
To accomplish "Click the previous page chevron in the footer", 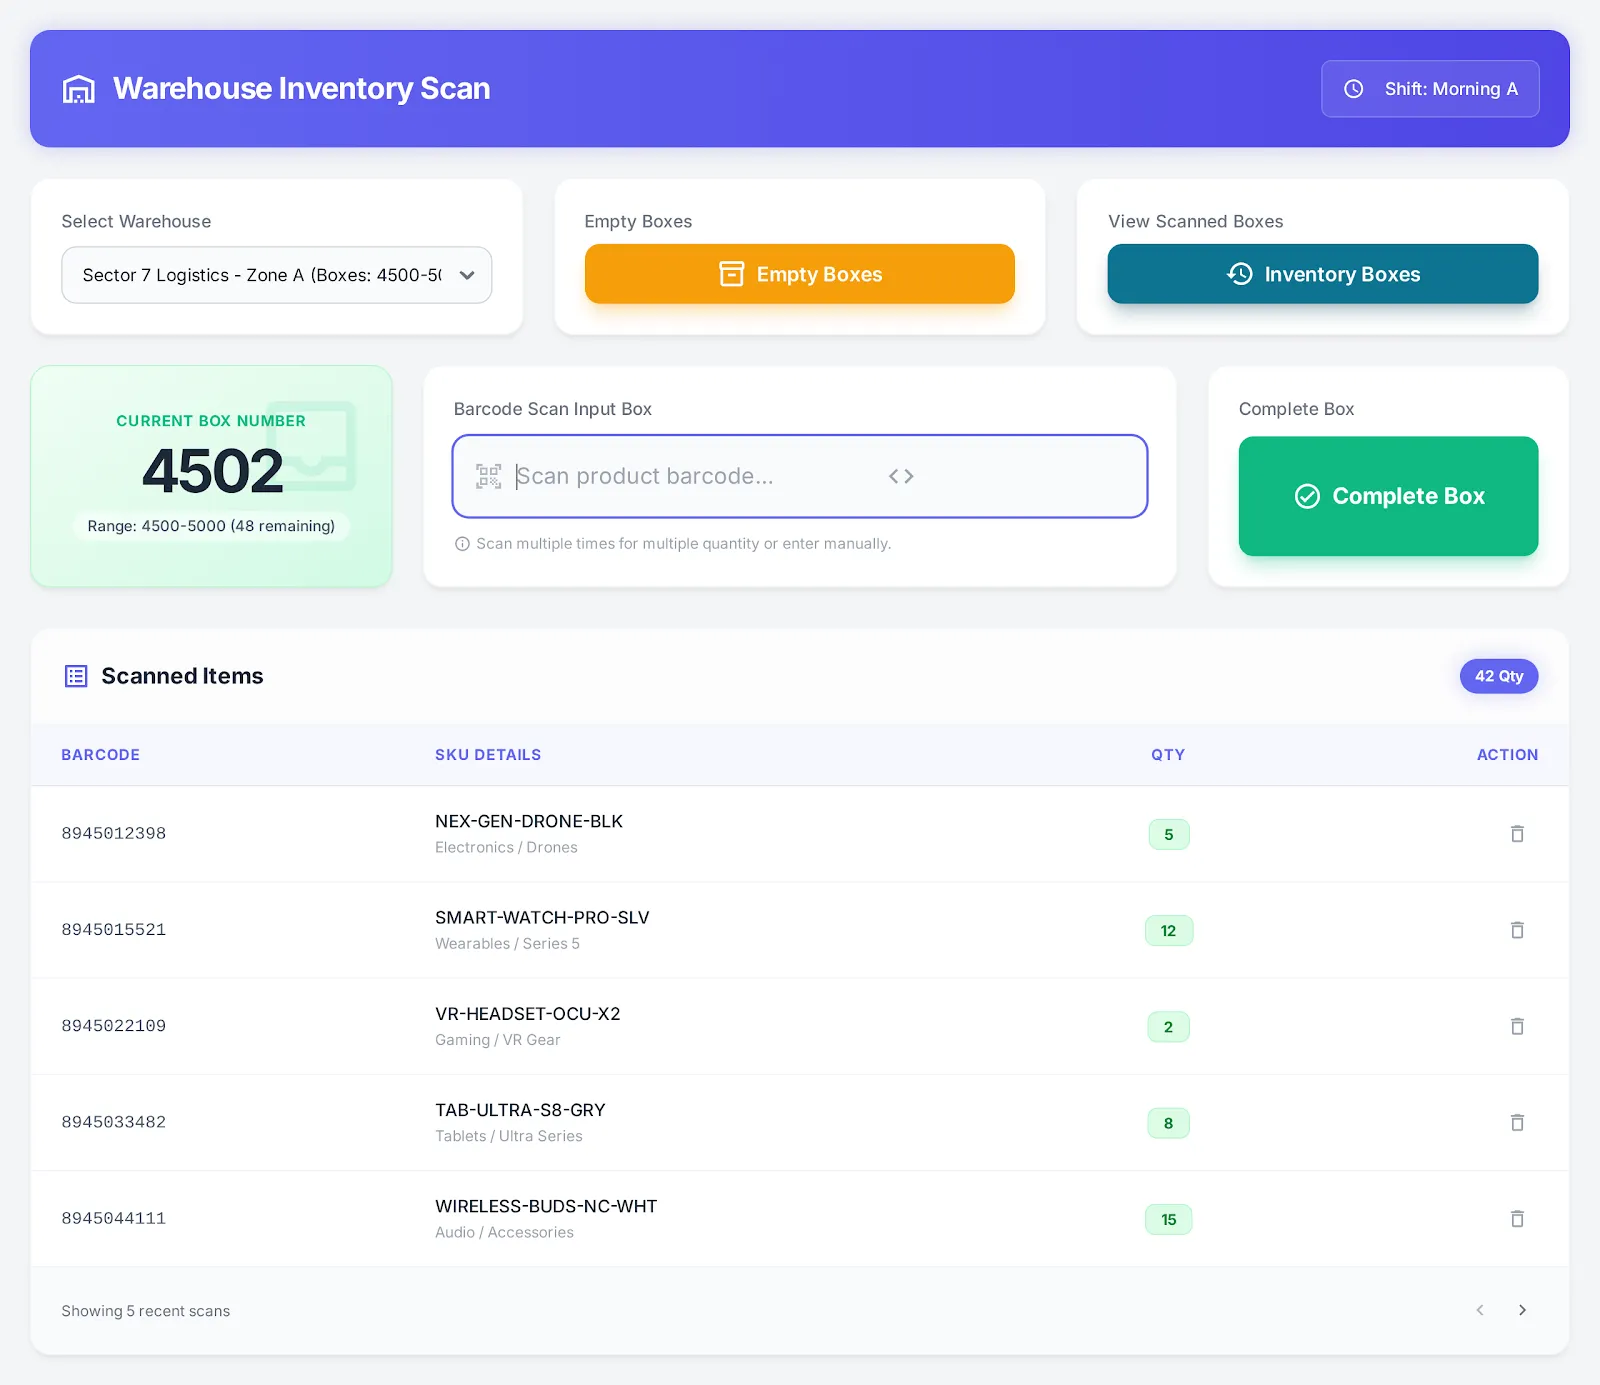I will pos(1479,1310).
